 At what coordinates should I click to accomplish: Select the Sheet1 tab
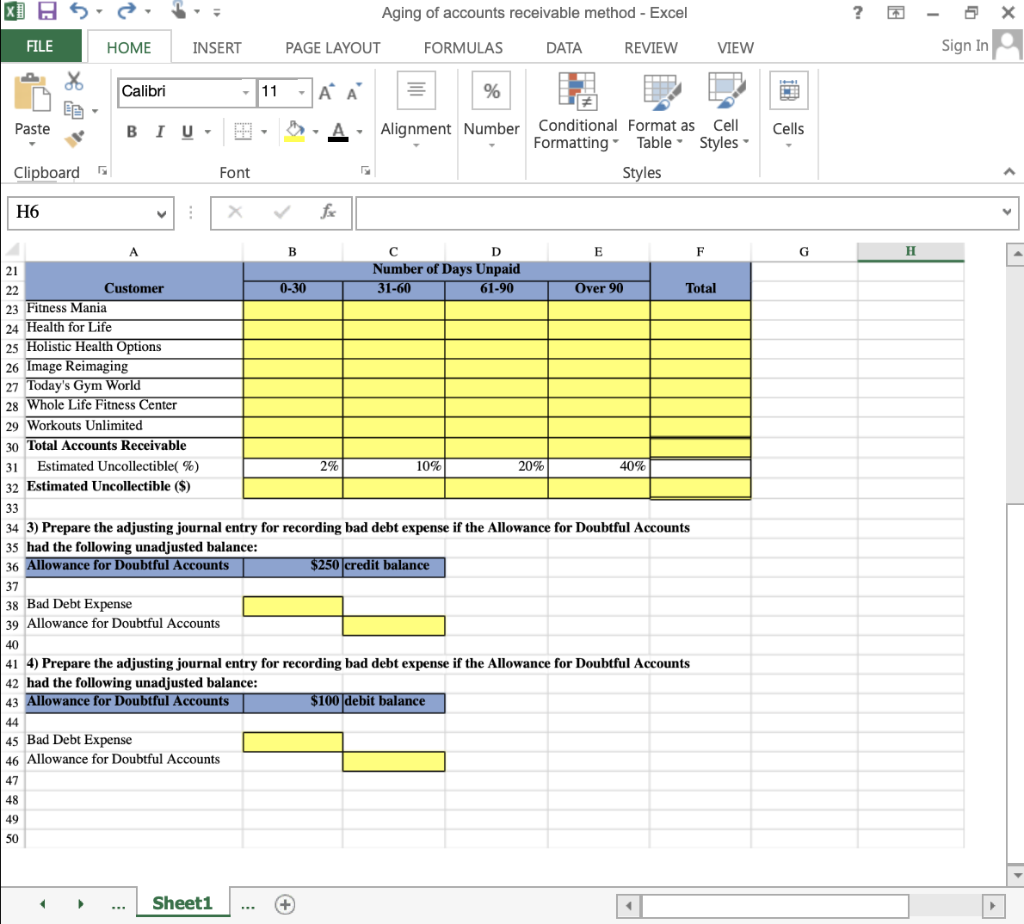182,903
